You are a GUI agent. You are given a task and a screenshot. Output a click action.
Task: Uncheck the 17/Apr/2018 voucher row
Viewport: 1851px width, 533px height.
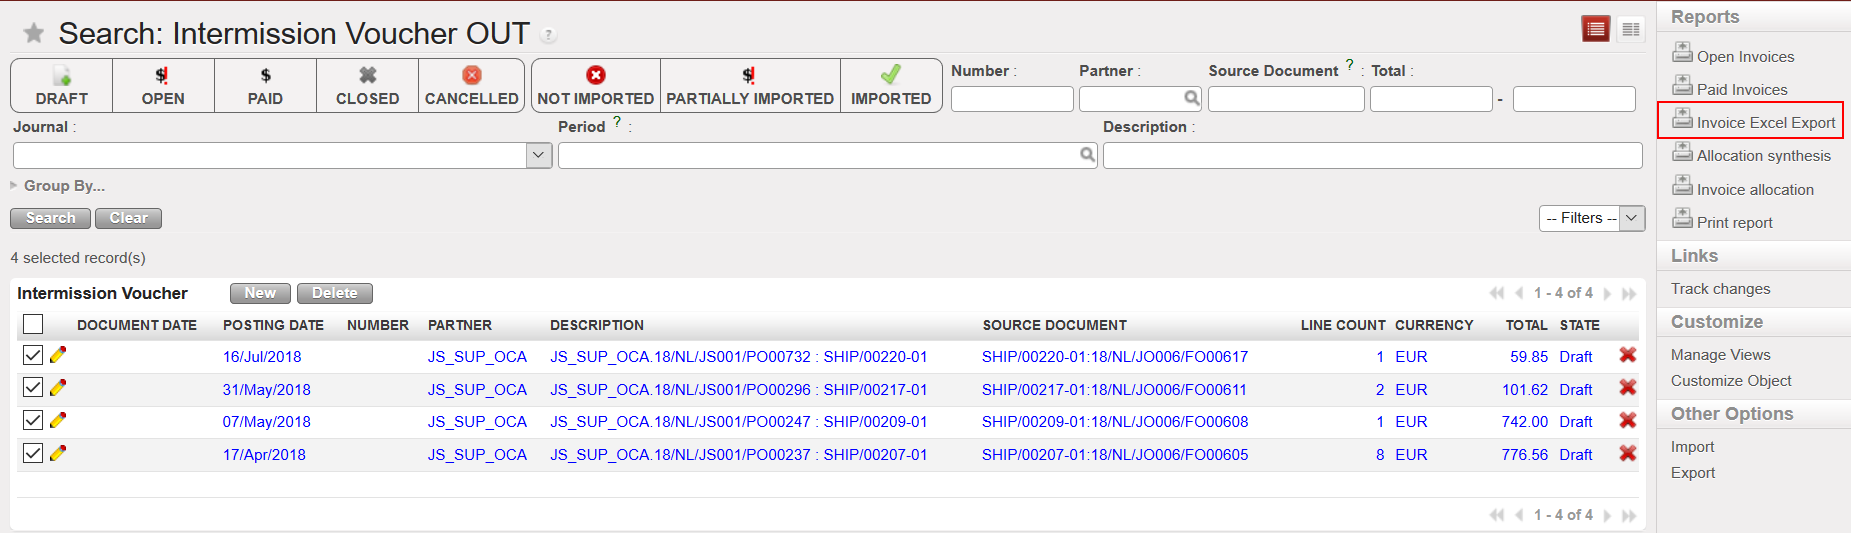33,453
